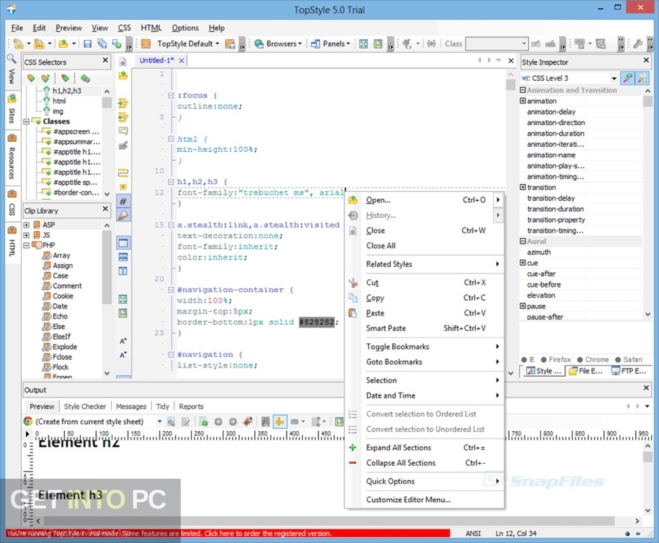659x543 pixels.
Task: Open Toggle Bookmarks submenu
Action: pyautogui.click(x=424, y=346)
